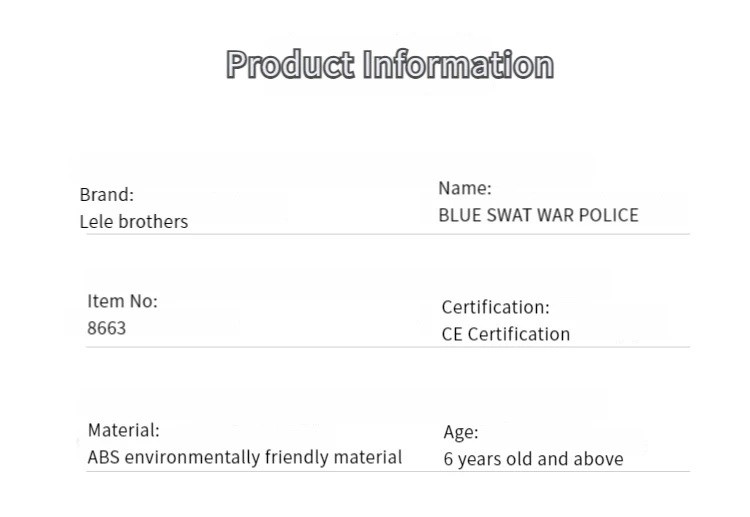Click the Name: label

click(x=465, y=188)
